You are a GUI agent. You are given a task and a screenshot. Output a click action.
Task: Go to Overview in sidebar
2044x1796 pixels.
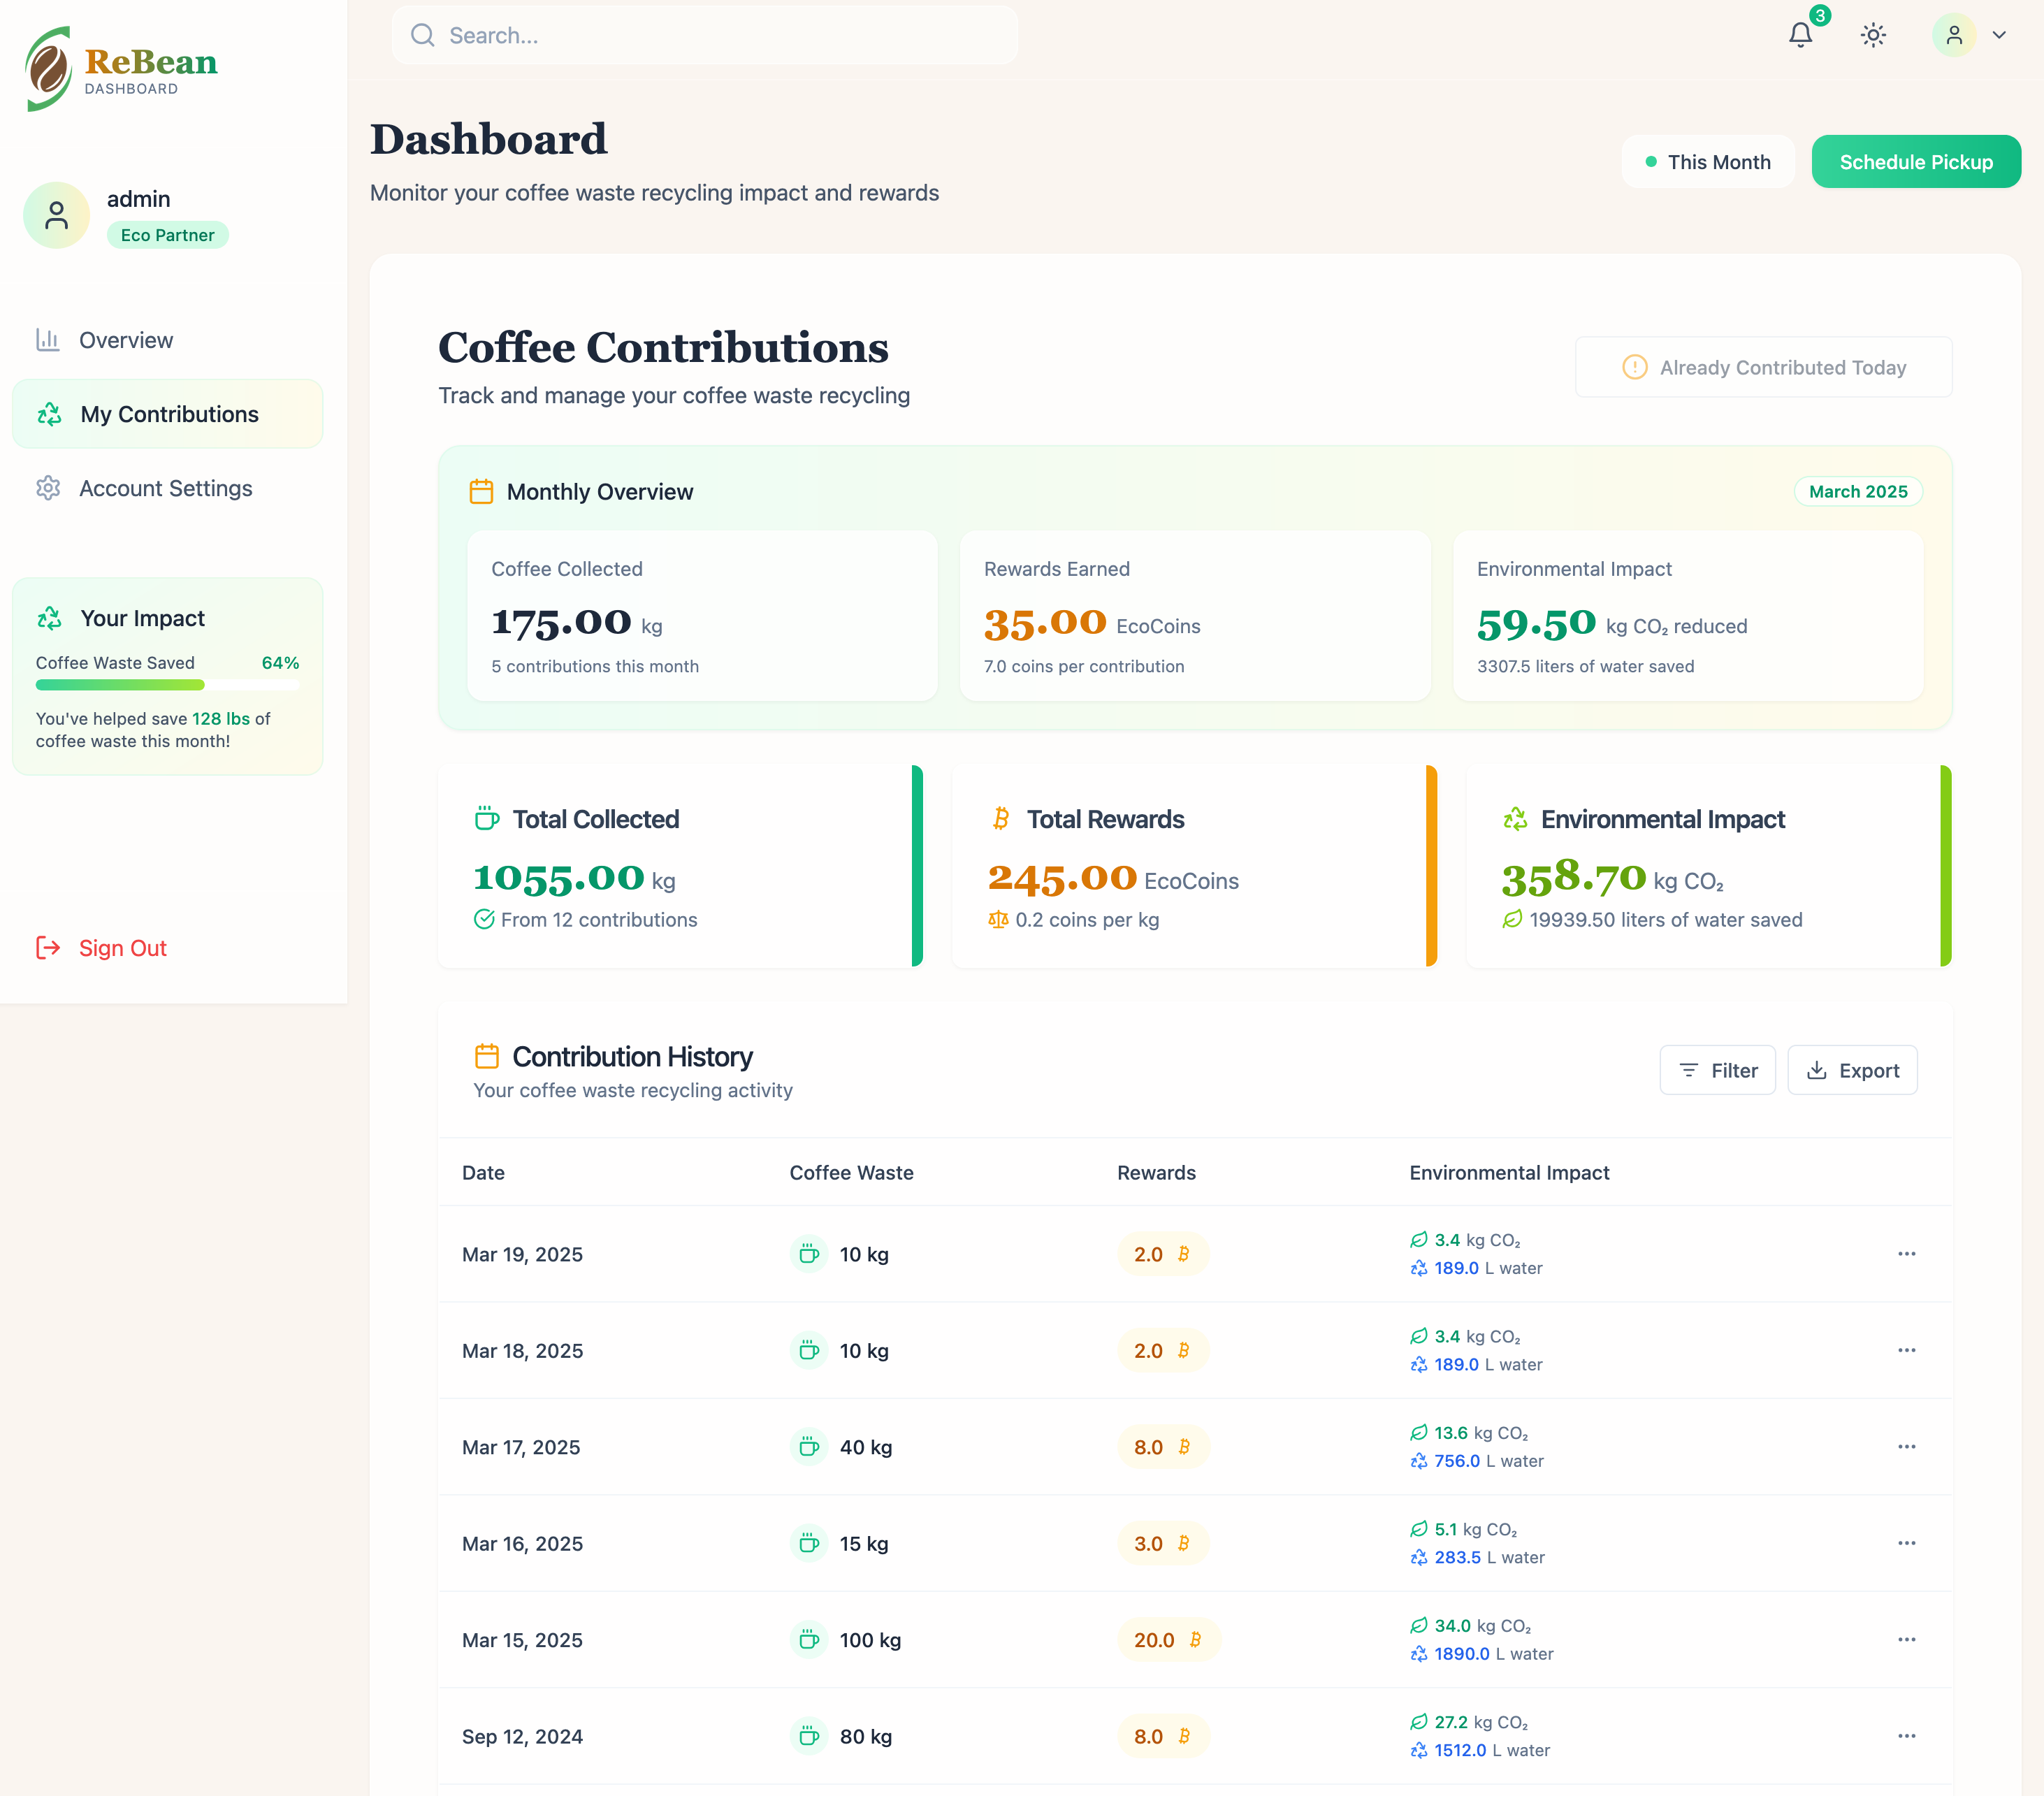(126, 340)
